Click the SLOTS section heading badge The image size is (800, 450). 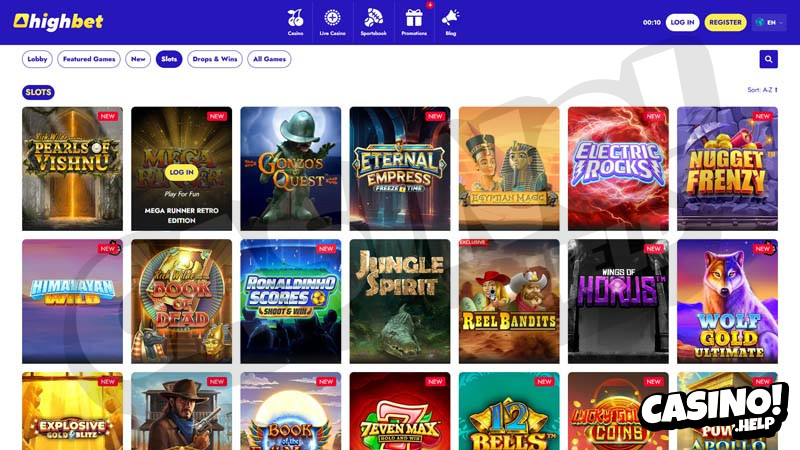[38, 92]
